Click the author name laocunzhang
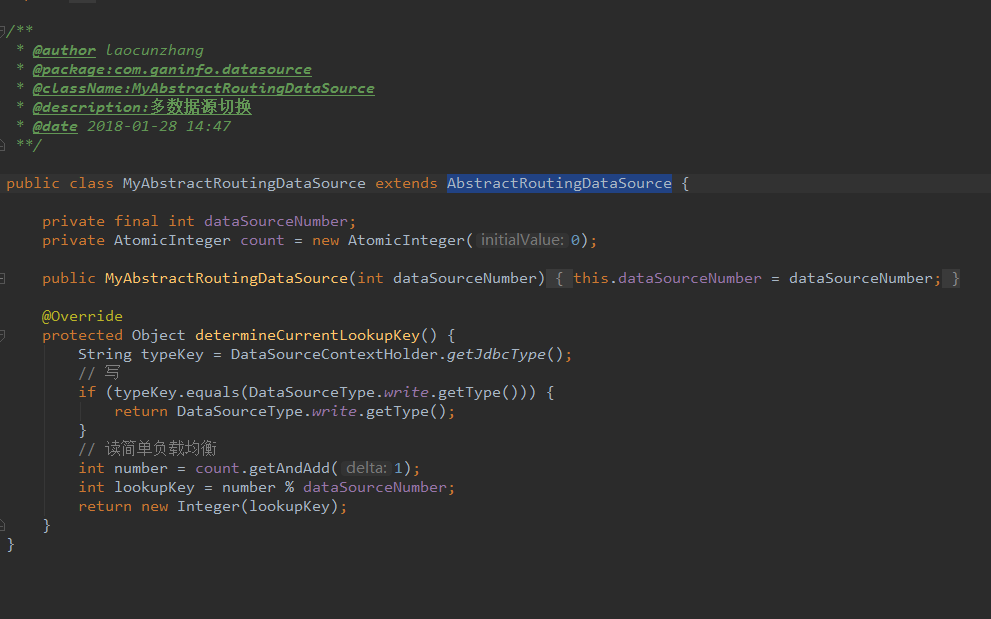Screen dimensions: 991x619 (x=155, y=51)
